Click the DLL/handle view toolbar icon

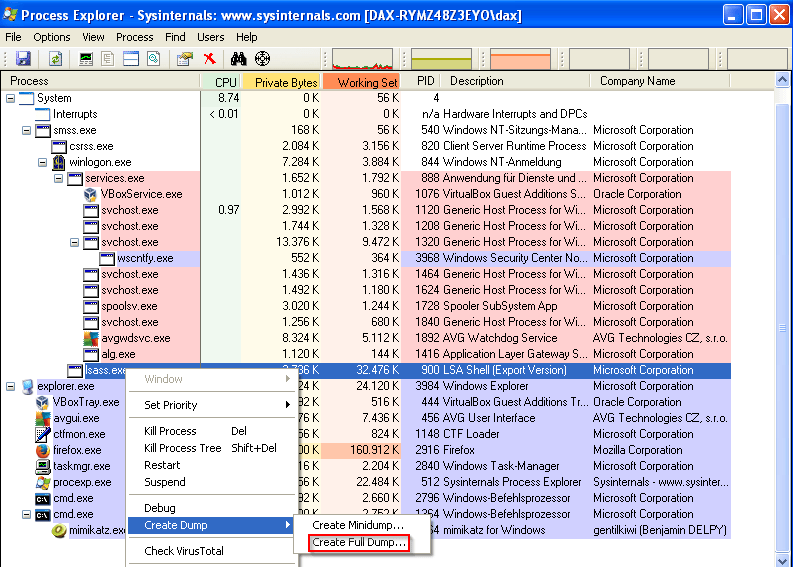tap(154, 59)
